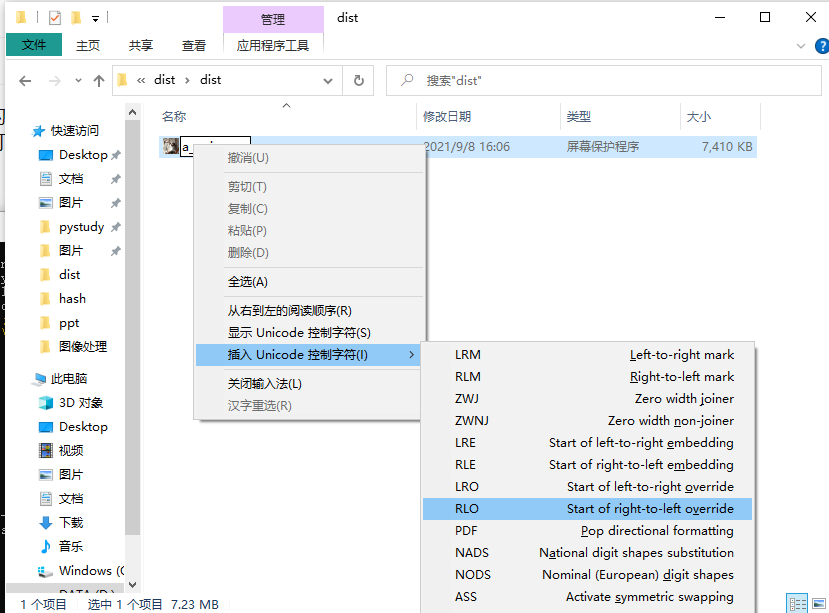Expand address bar history dropdown
This screenshot has width=829, height=613.
(x=328, y=81)
